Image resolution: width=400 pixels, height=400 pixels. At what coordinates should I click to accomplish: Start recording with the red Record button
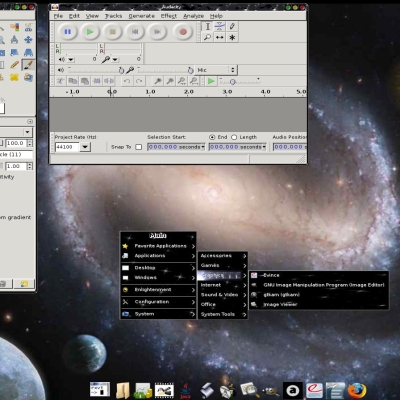click(183, 32)
